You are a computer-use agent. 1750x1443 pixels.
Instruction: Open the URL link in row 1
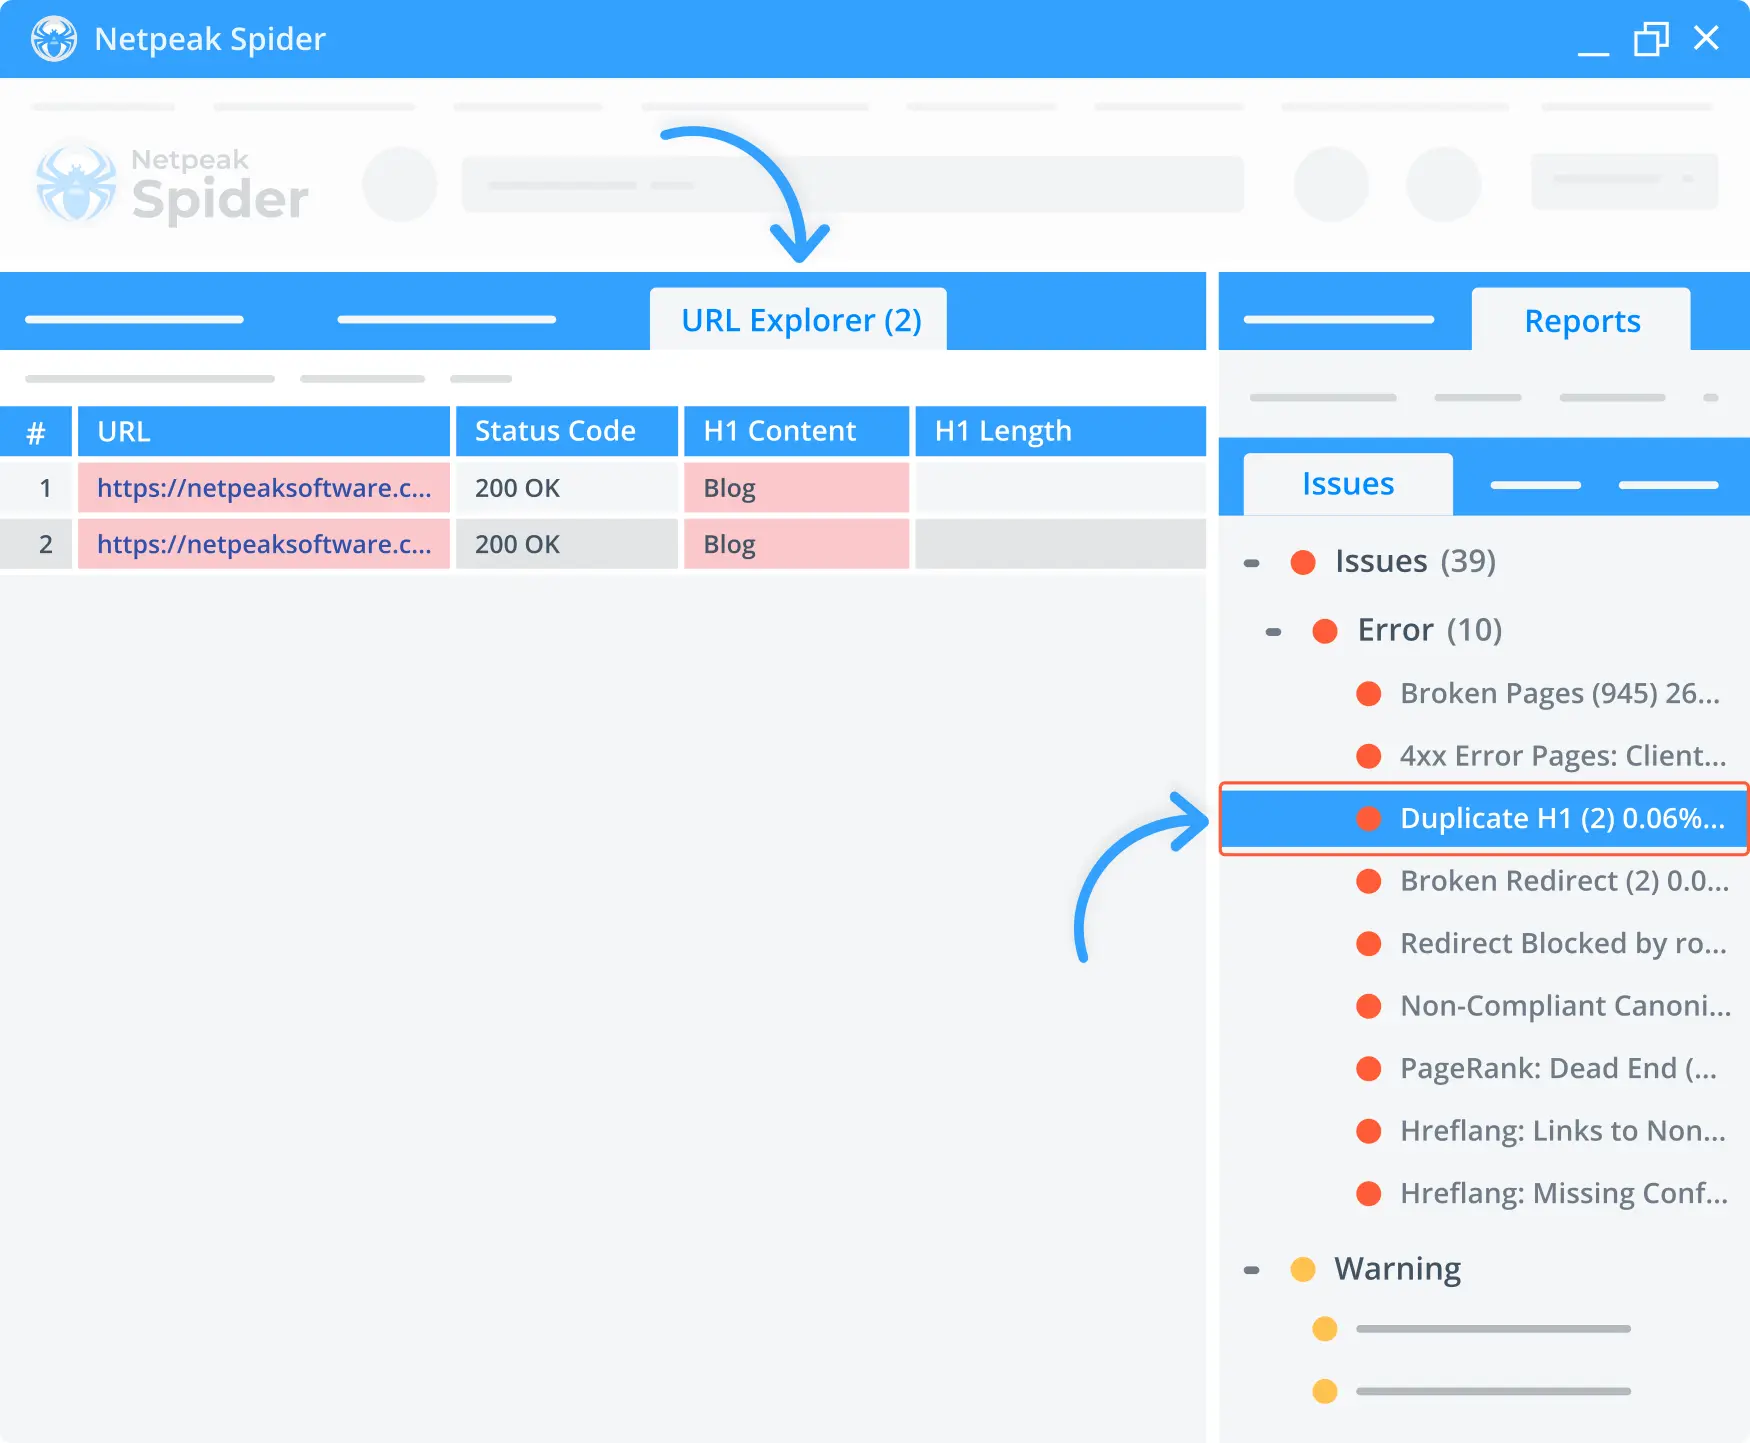[x=264, y=488]
